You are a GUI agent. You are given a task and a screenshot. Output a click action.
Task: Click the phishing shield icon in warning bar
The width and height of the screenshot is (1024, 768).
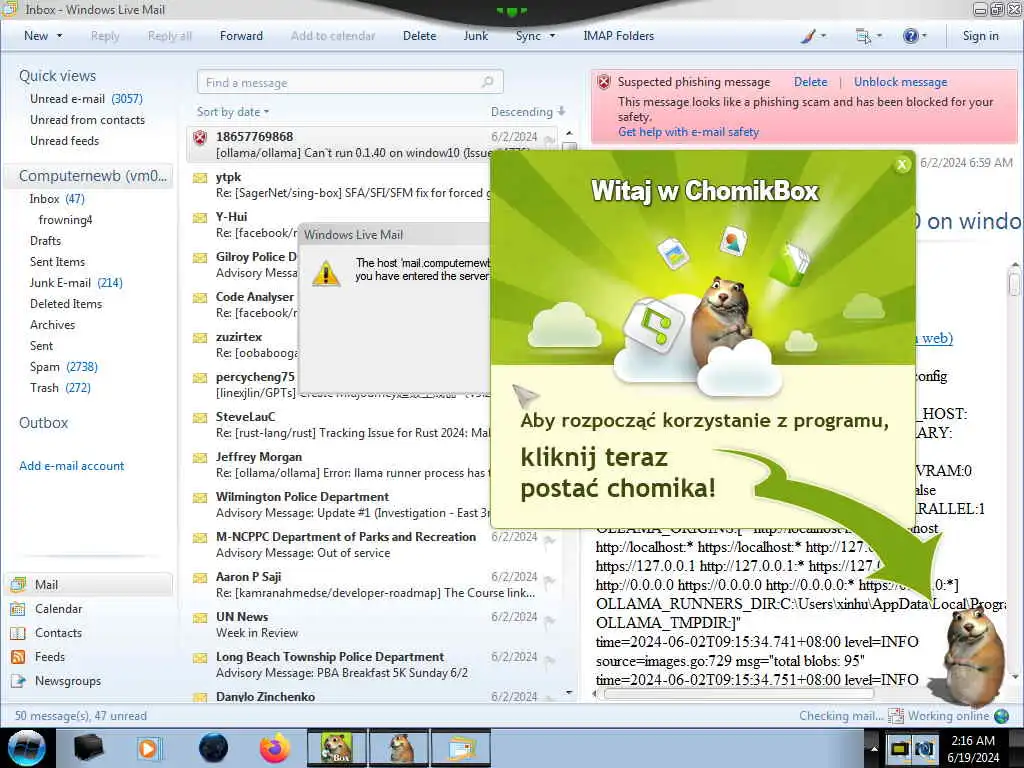(604, 82)
